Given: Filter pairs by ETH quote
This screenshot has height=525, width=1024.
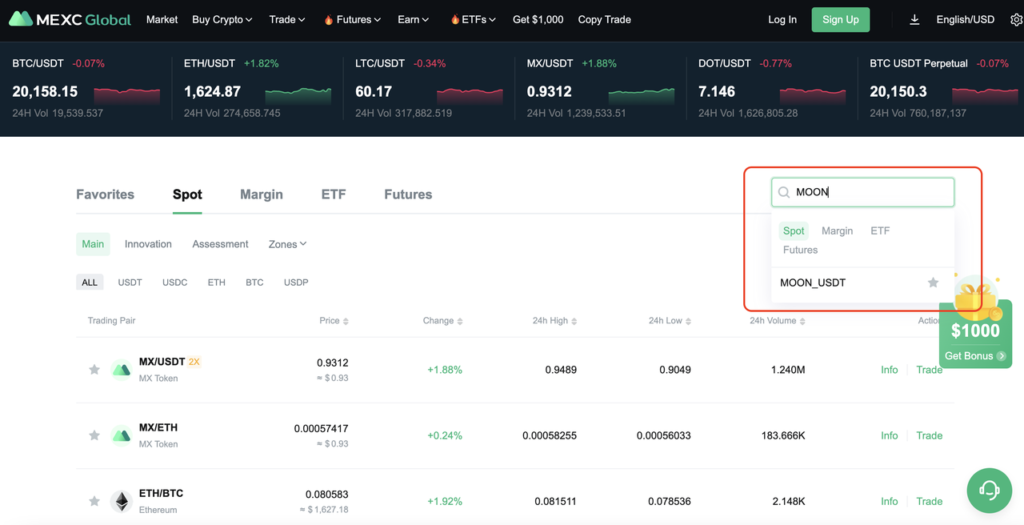Looking at the screenshot, I should pyautogui.click(x=216, y=283).
